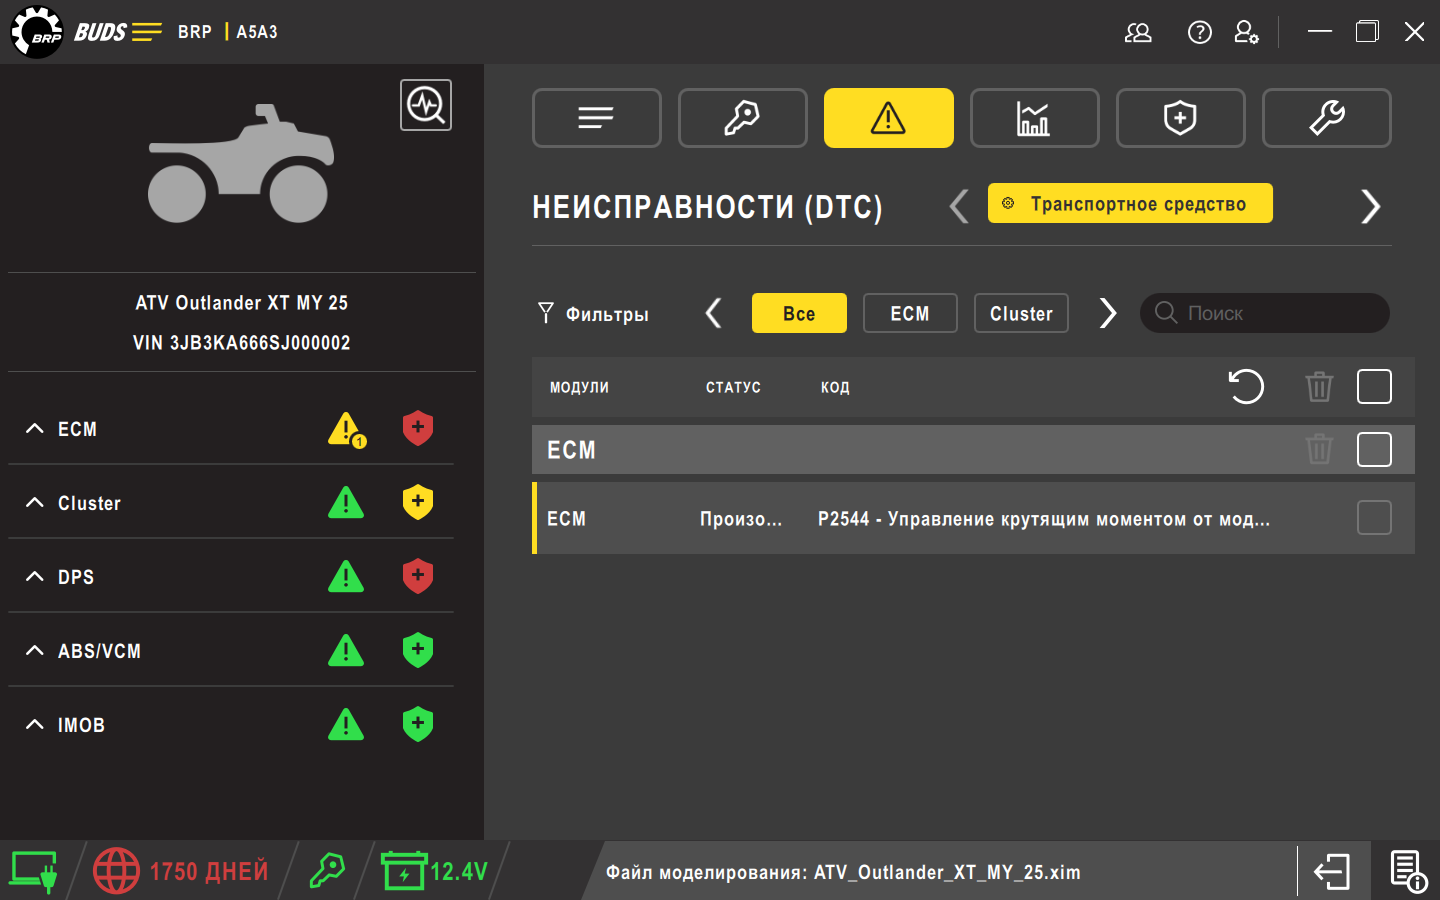Focus the Поиск search field
The height and width of the screenshot is (900, 1440).
[x=1265, y=313]
